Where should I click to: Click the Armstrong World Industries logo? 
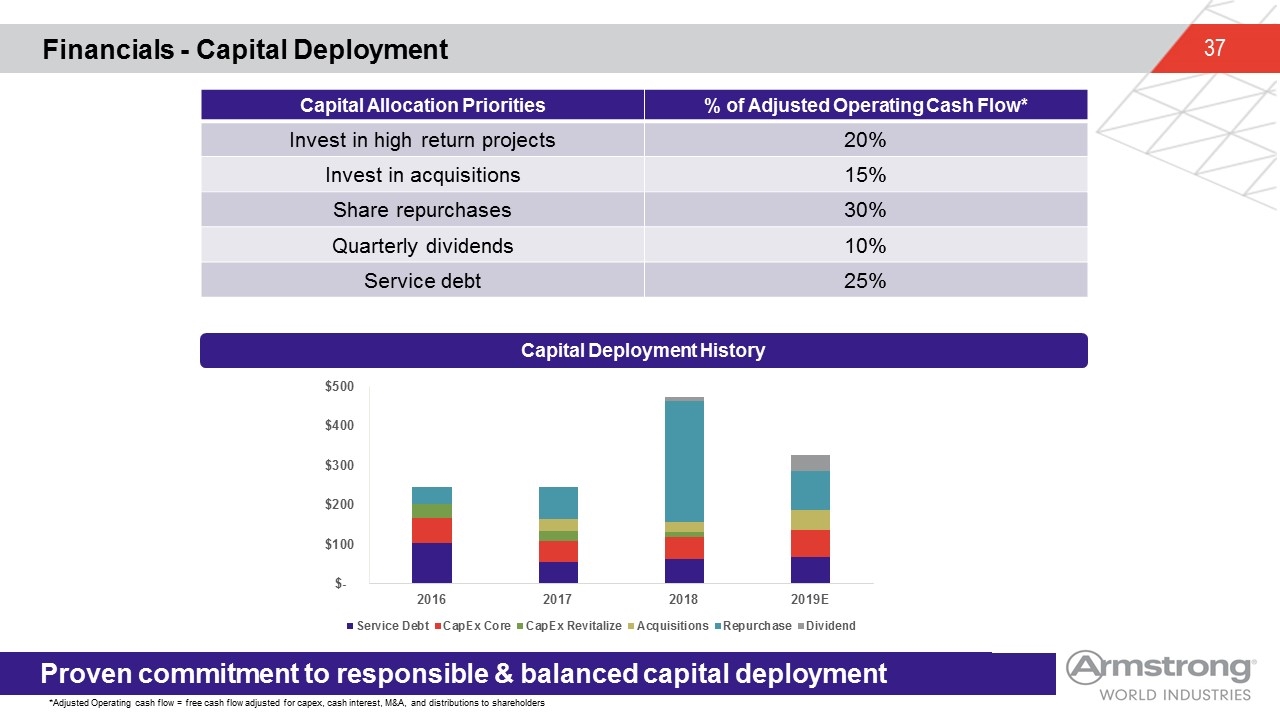(1160, 677)
